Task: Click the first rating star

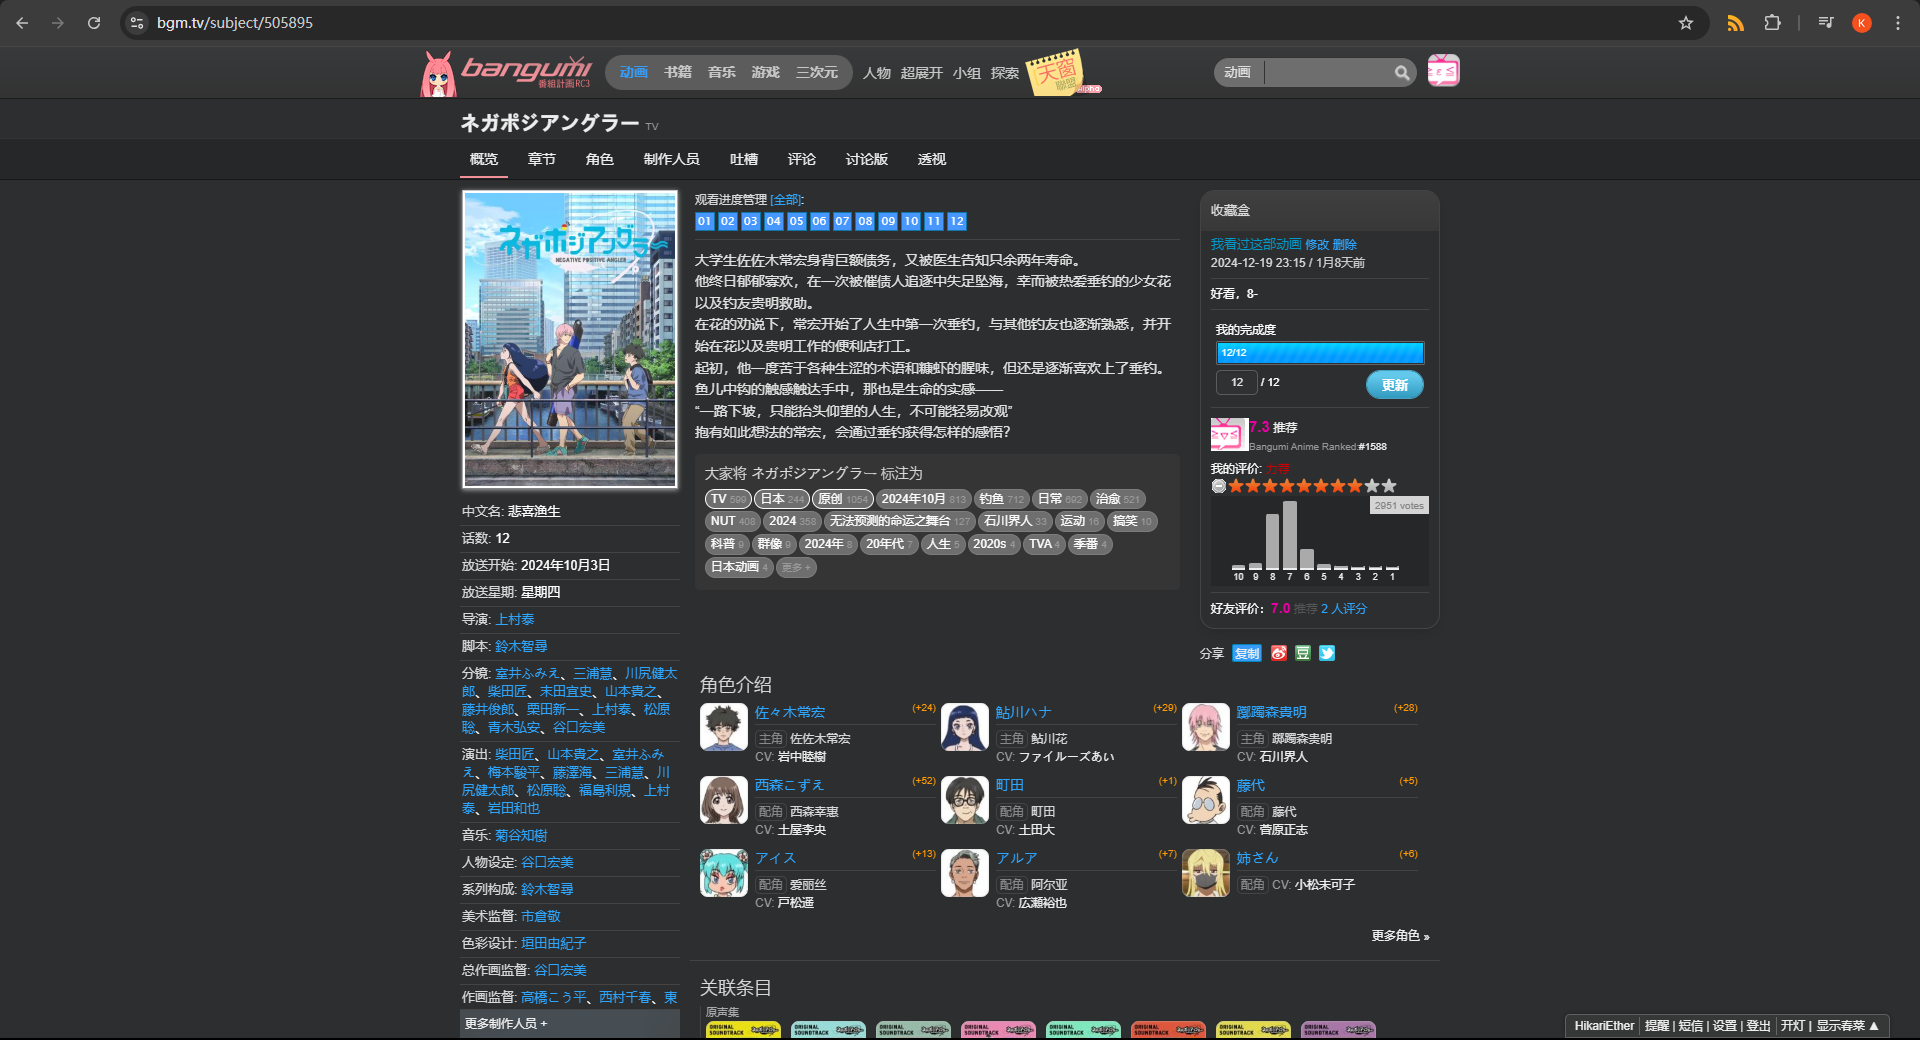Action: (x=1236, y=486)
